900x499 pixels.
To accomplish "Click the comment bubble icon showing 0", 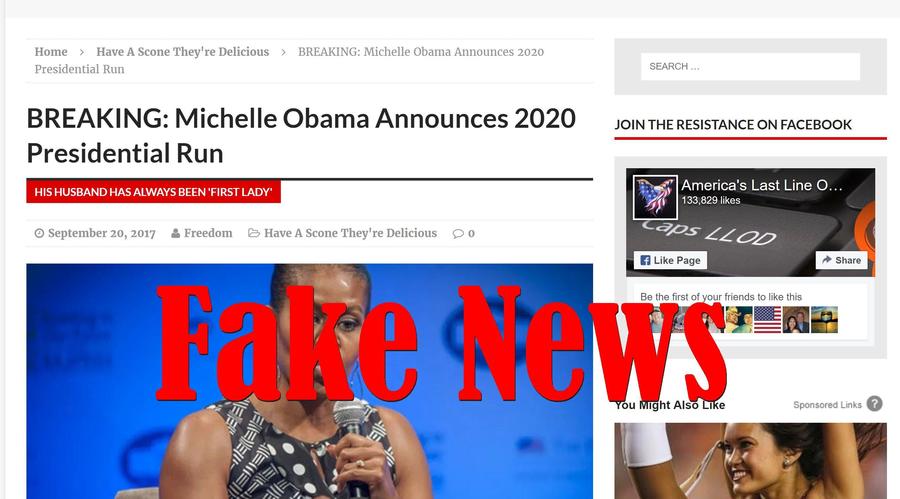I will (x=458, y=233).
